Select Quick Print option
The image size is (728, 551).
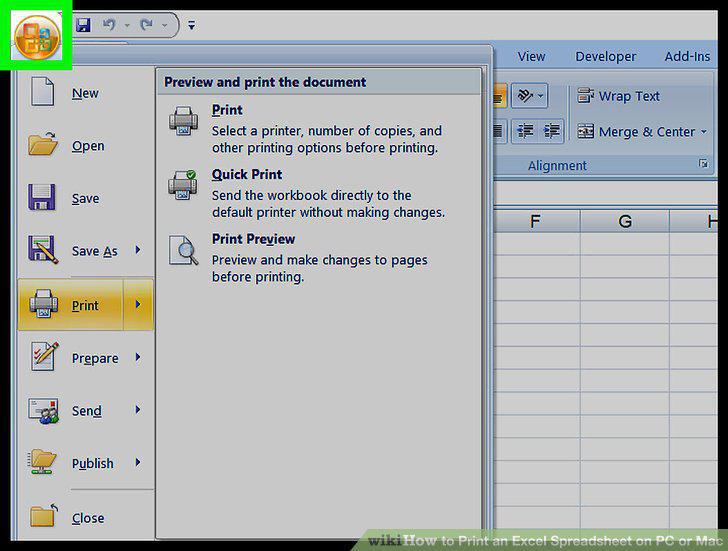(320, 193)
